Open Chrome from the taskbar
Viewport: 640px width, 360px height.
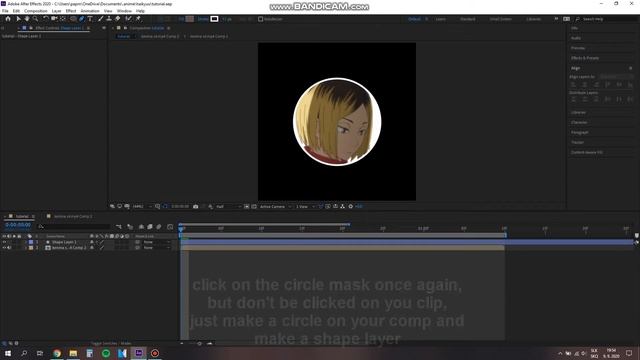tap(57, 353)
